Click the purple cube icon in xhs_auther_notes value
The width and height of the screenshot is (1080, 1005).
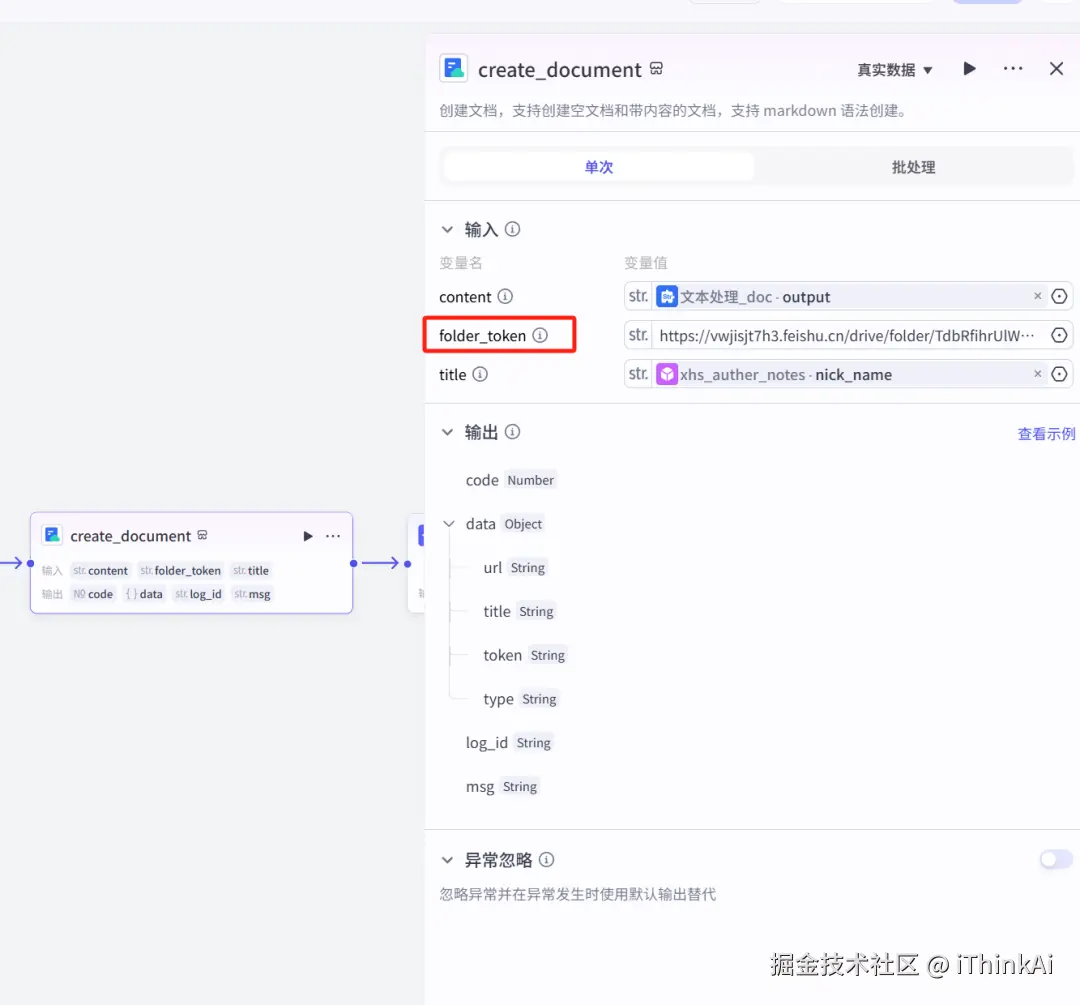tap(667, 373)
